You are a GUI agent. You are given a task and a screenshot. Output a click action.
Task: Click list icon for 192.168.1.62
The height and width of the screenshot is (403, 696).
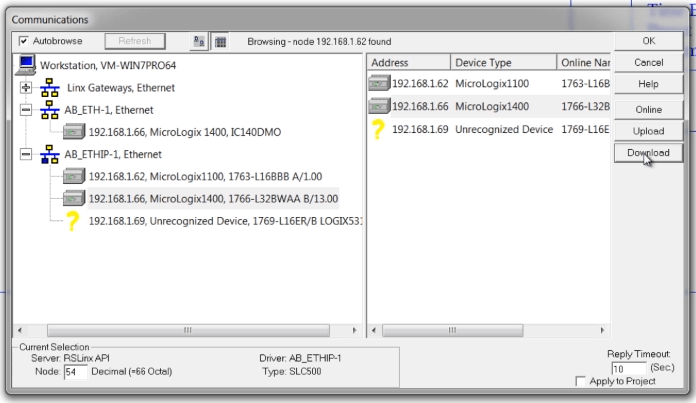(379, 83)
